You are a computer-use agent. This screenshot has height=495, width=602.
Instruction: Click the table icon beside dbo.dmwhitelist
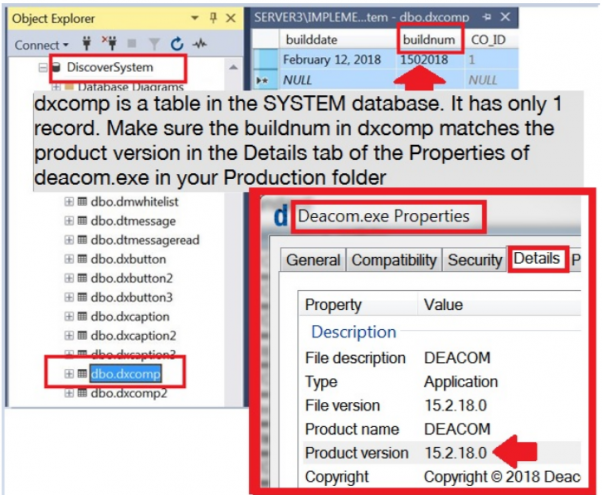point(82,201)
